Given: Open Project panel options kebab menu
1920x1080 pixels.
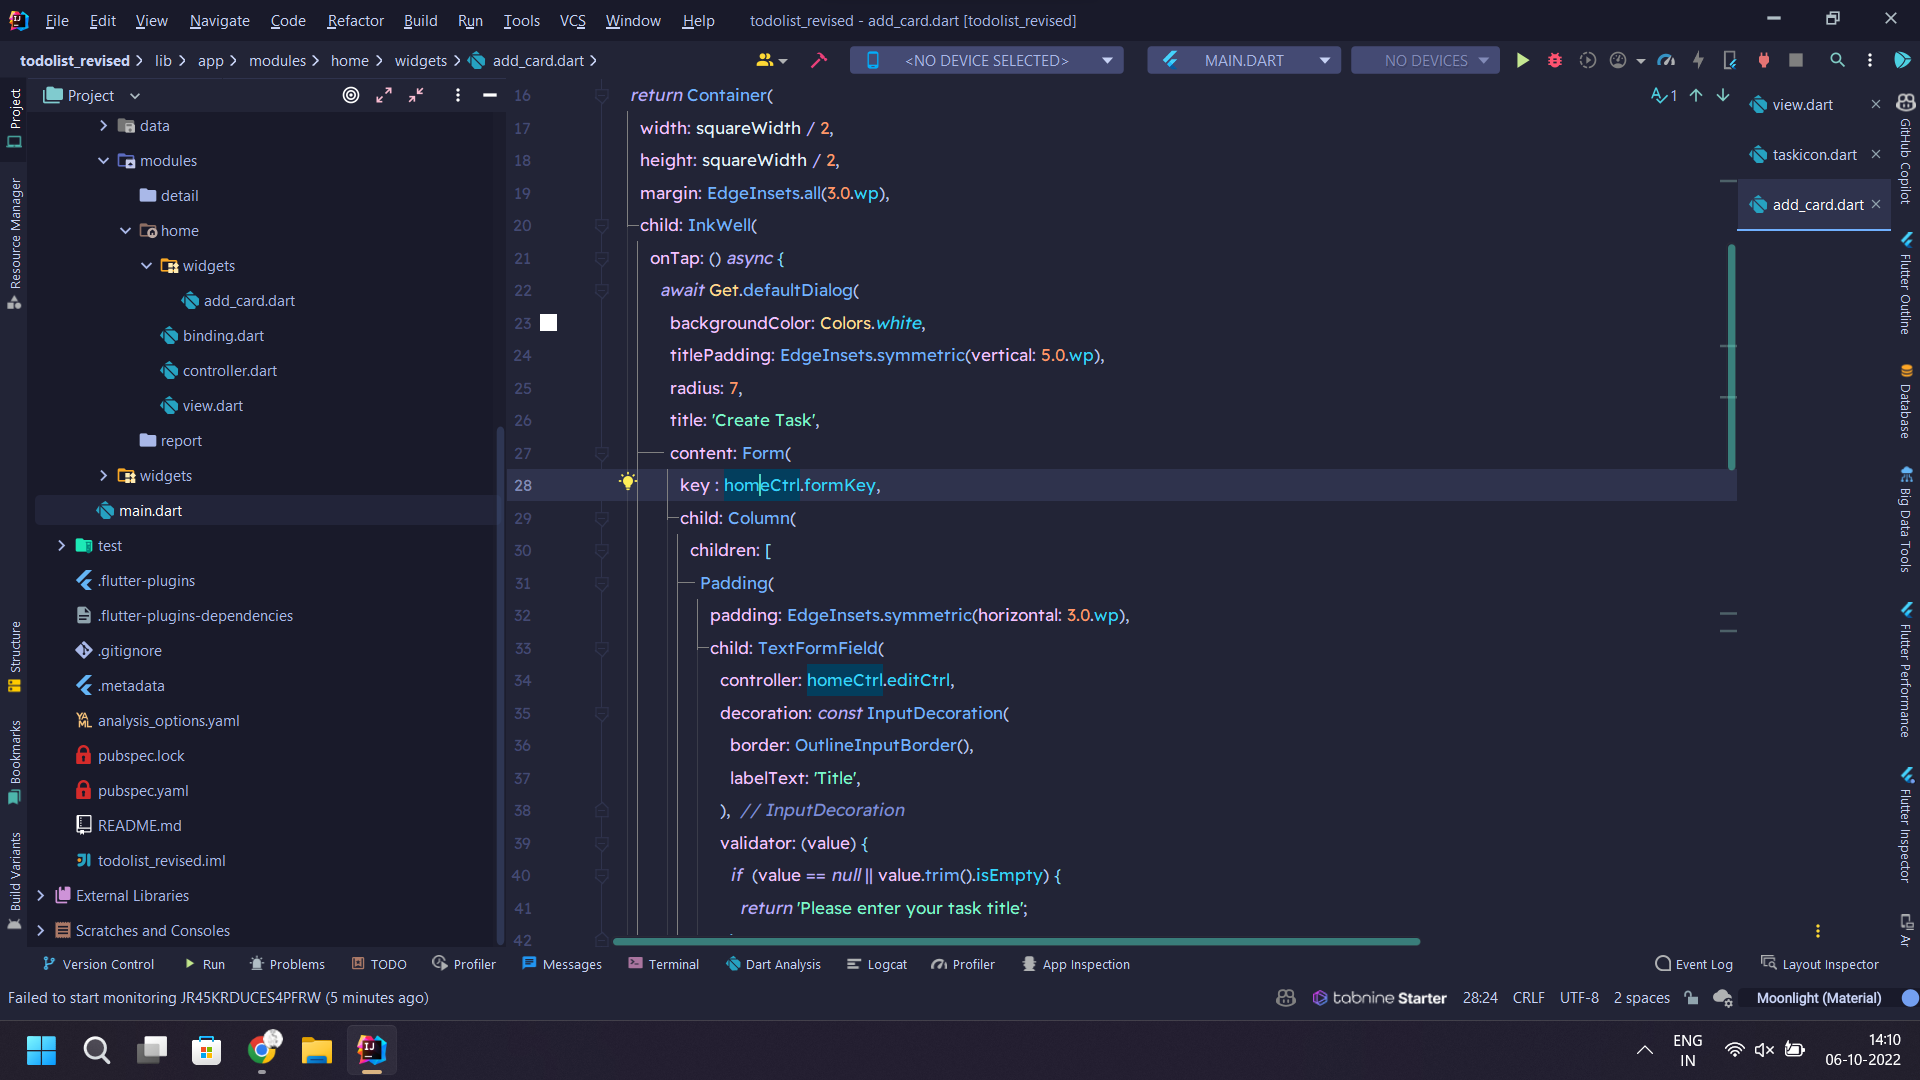Looking at the screenshot, I should pyautogui.click(x=458, y=95).
